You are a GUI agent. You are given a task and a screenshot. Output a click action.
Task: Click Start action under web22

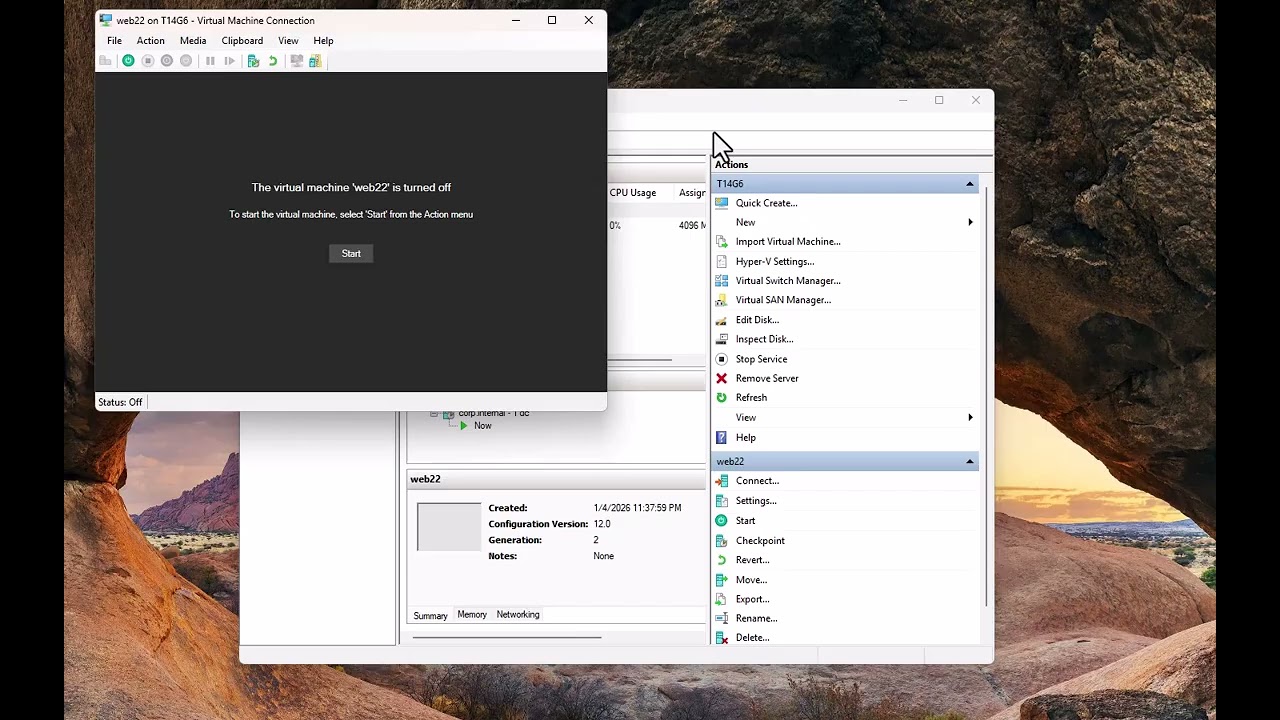point(745,521)
